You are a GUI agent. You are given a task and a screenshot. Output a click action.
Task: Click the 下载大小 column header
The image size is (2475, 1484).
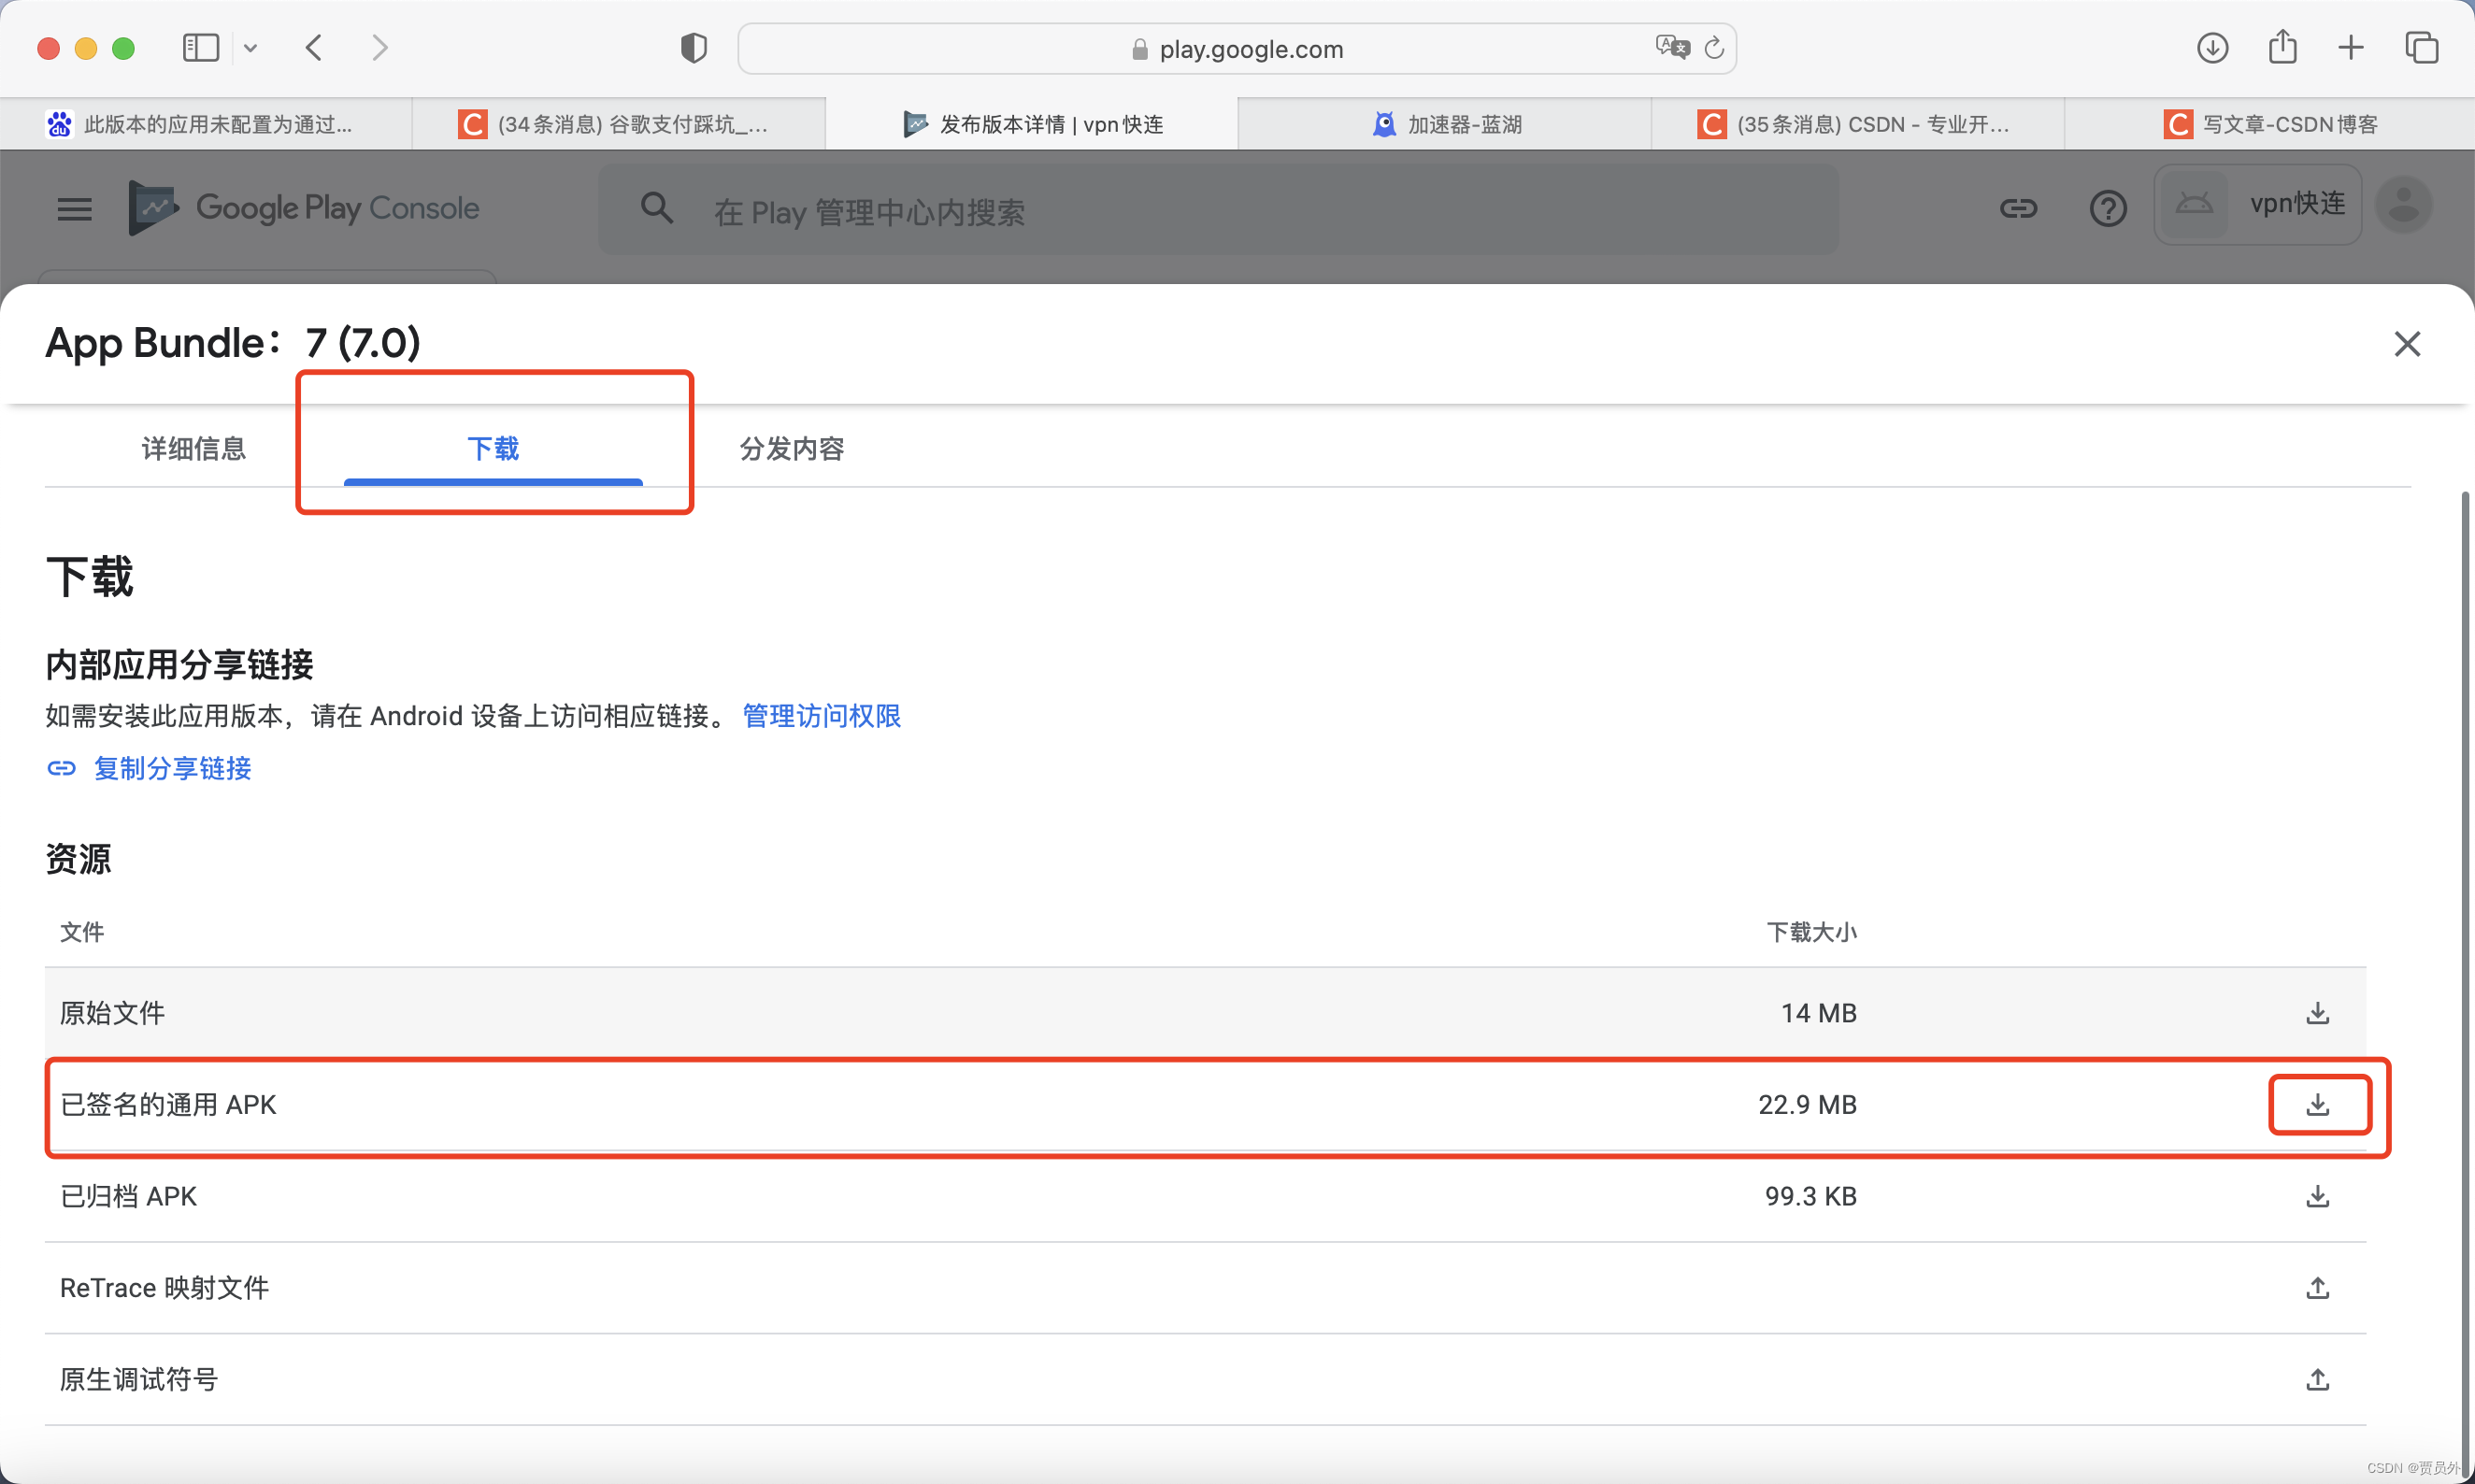1811,932
